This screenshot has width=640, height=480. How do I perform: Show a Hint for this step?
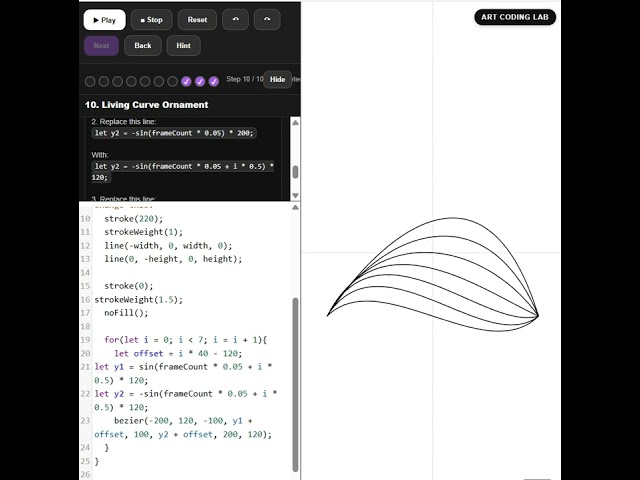coord(184,46)
